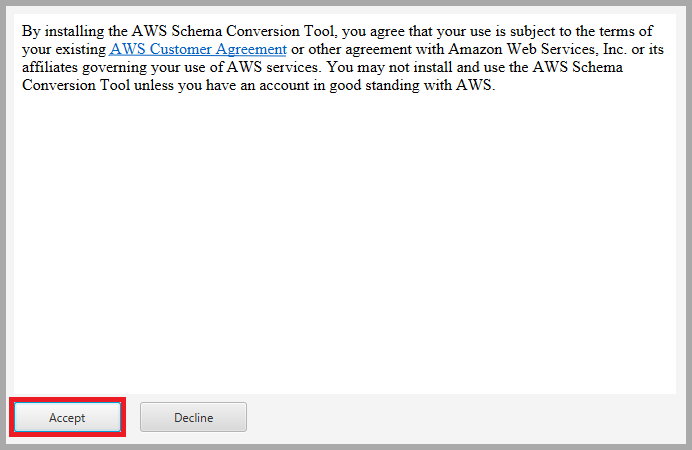Viewport: 692px width, 450px height.
Task: Decline the AWS license agreement
Action: (x=193, y=417)
